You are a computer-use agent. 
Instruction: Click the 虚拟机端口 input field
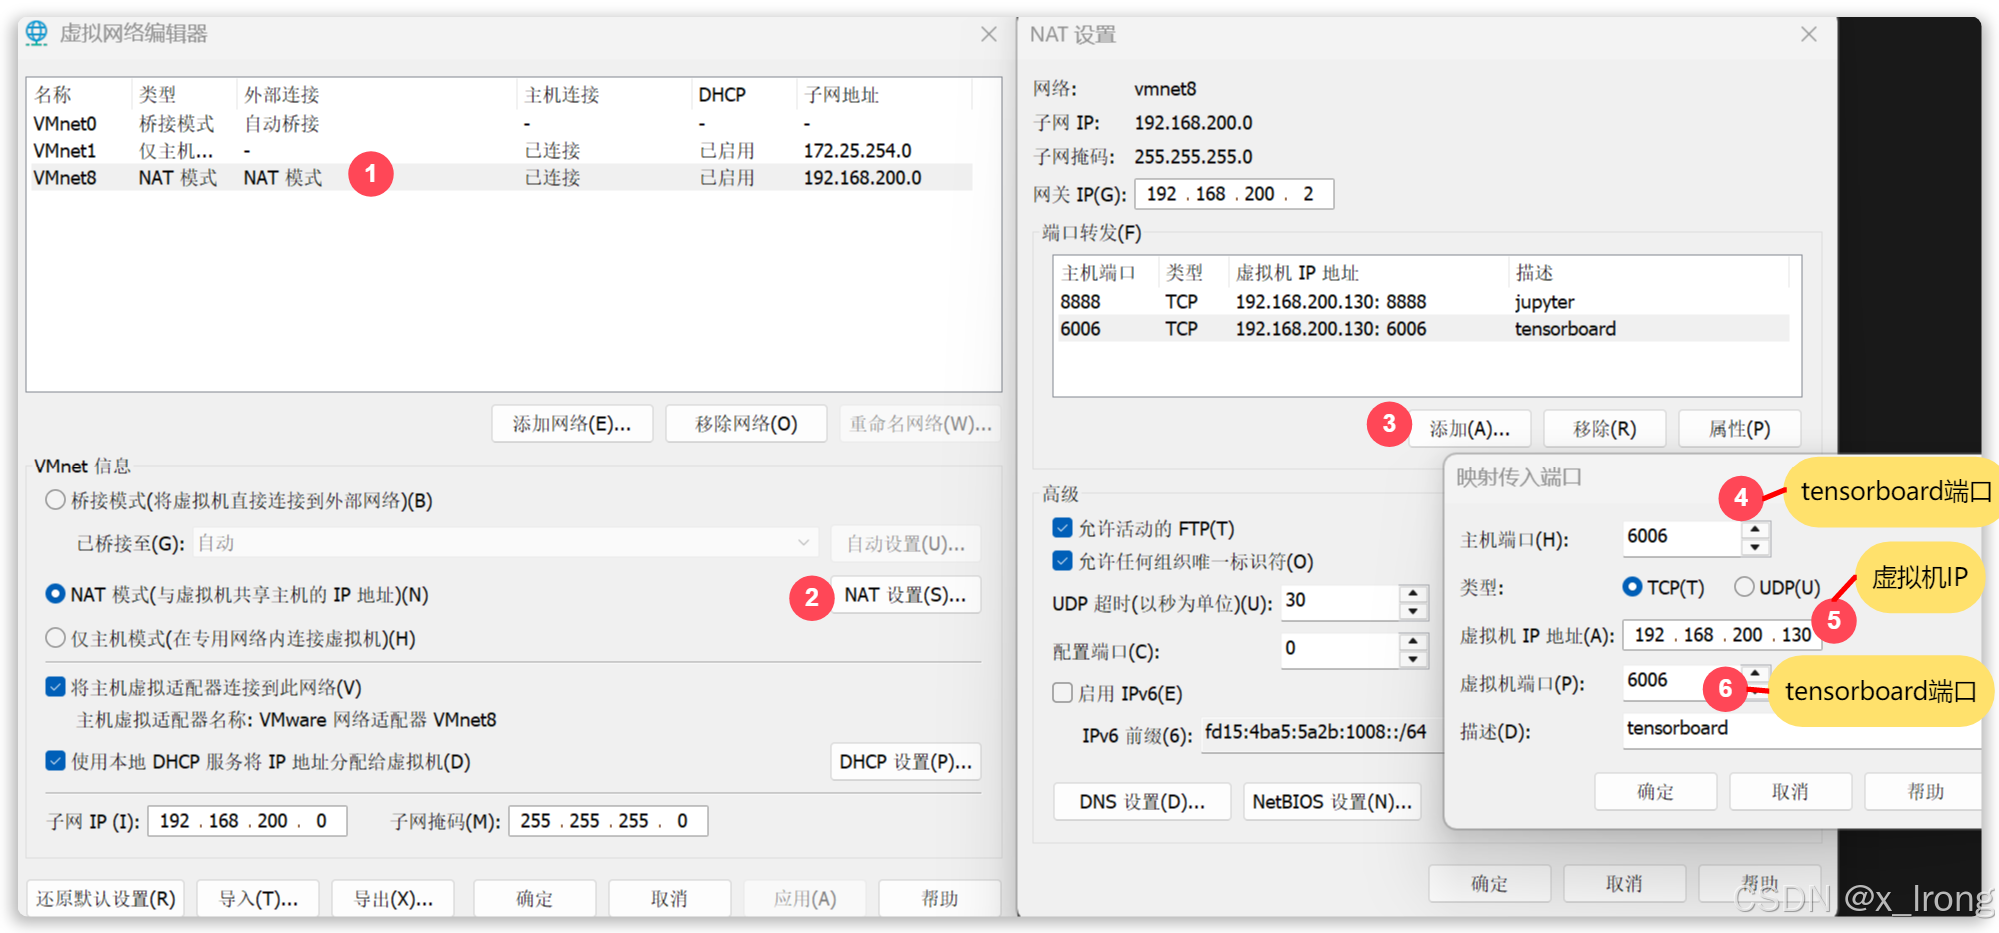(1682, 681)
